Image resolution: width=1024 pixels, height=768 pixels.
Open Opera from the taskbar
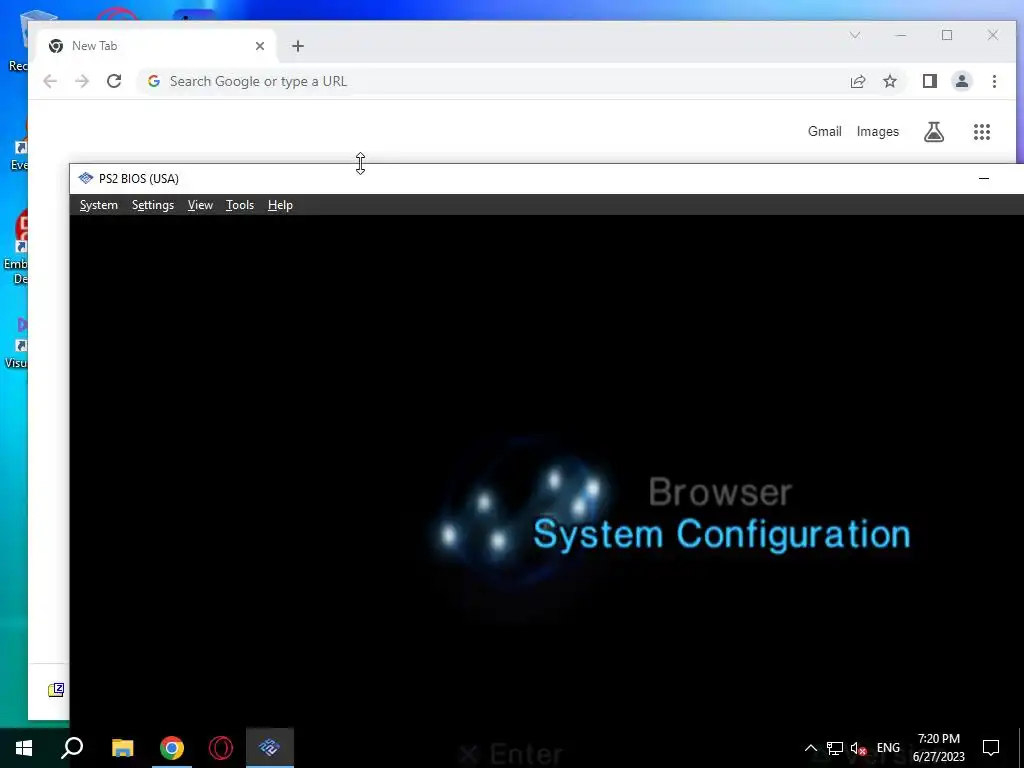click(x=221, y=748)
